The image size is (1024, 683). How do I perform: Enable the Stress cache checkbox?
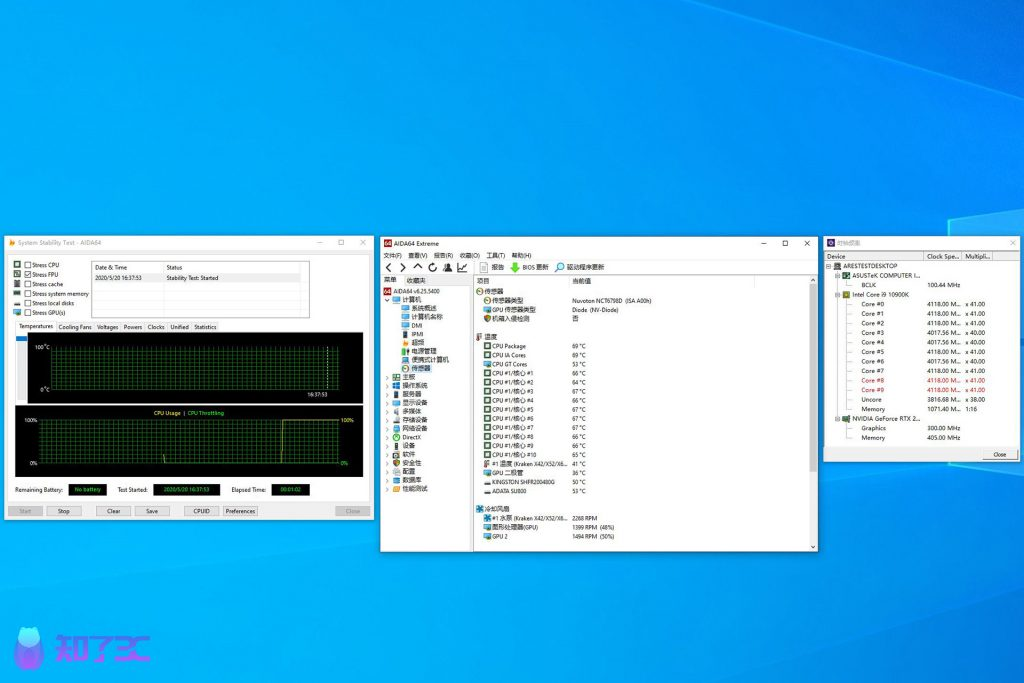(x=28, y=284)
